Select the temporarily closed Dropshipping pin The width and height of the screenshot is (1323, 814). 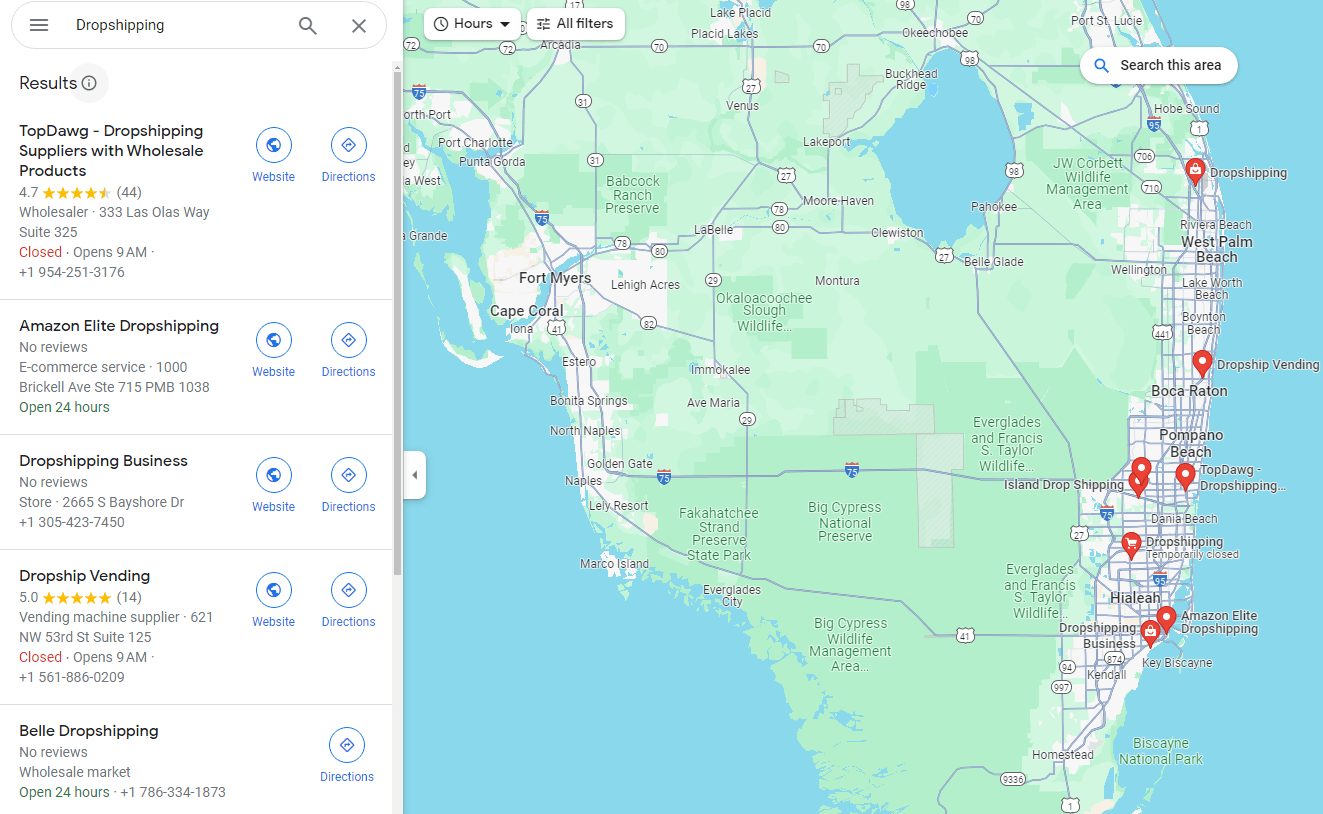click(x=1131, y=545)
